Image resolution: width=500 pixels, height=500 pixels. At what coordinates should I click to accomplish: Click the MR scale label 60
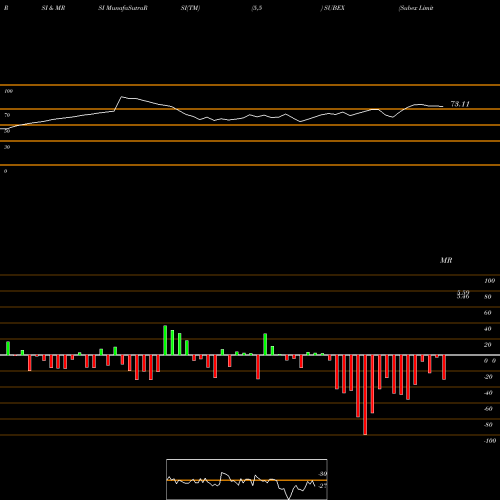click(488, 313)
